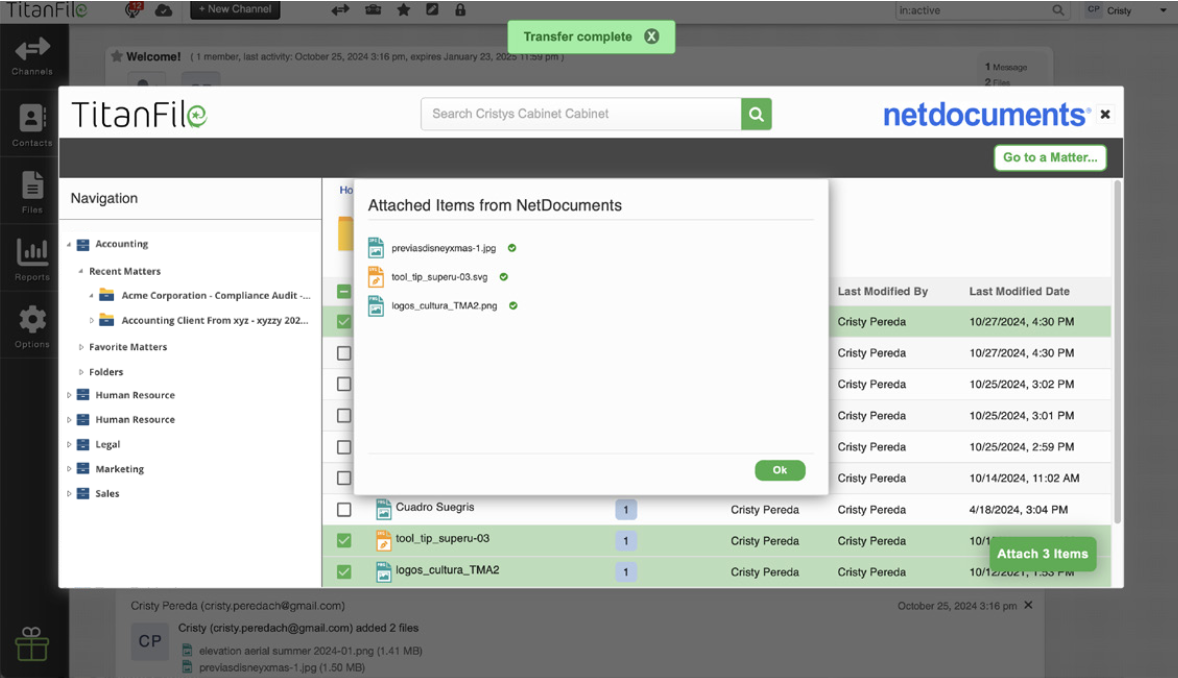
Task: Click the double-arrow icon in top toolbar
Action: click(x=340, y=10)
